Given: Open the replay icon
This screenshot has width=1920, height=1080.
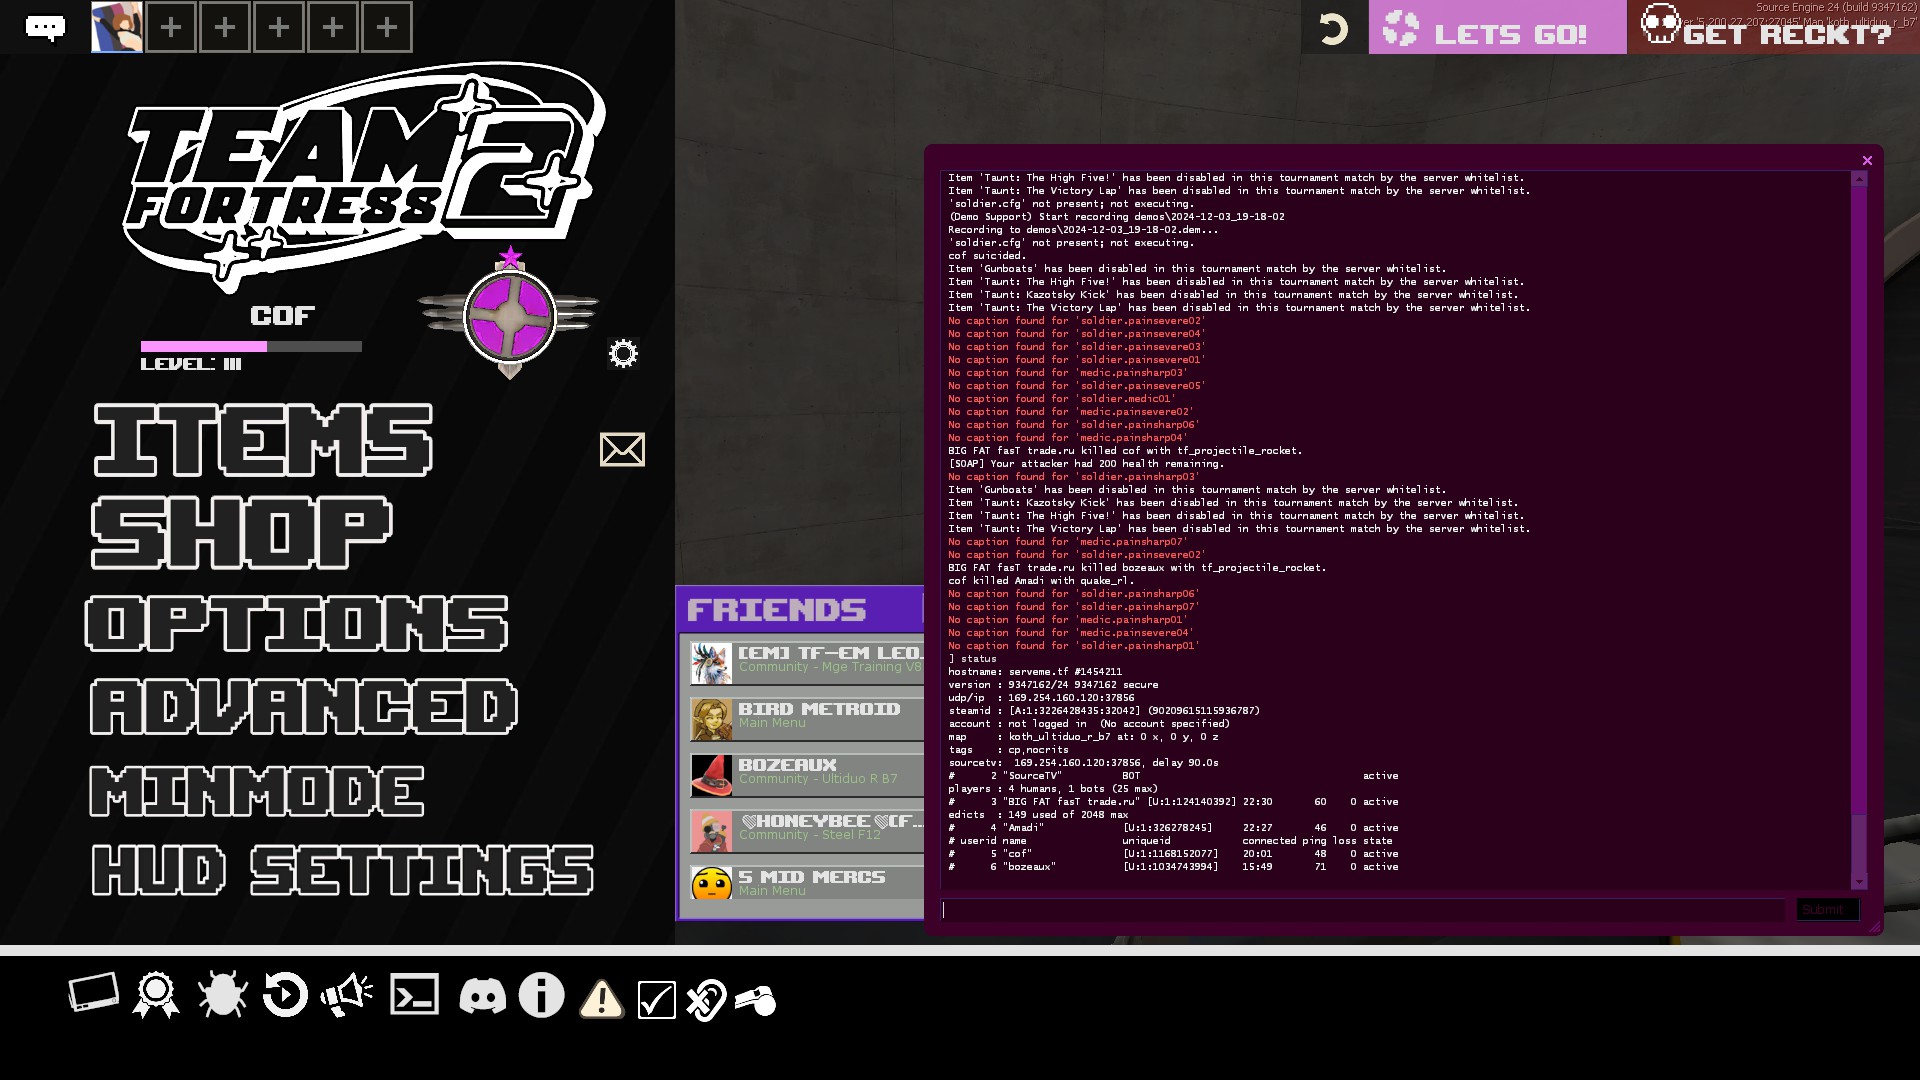Looking at the screenshot, I should [x=285, y=996].
